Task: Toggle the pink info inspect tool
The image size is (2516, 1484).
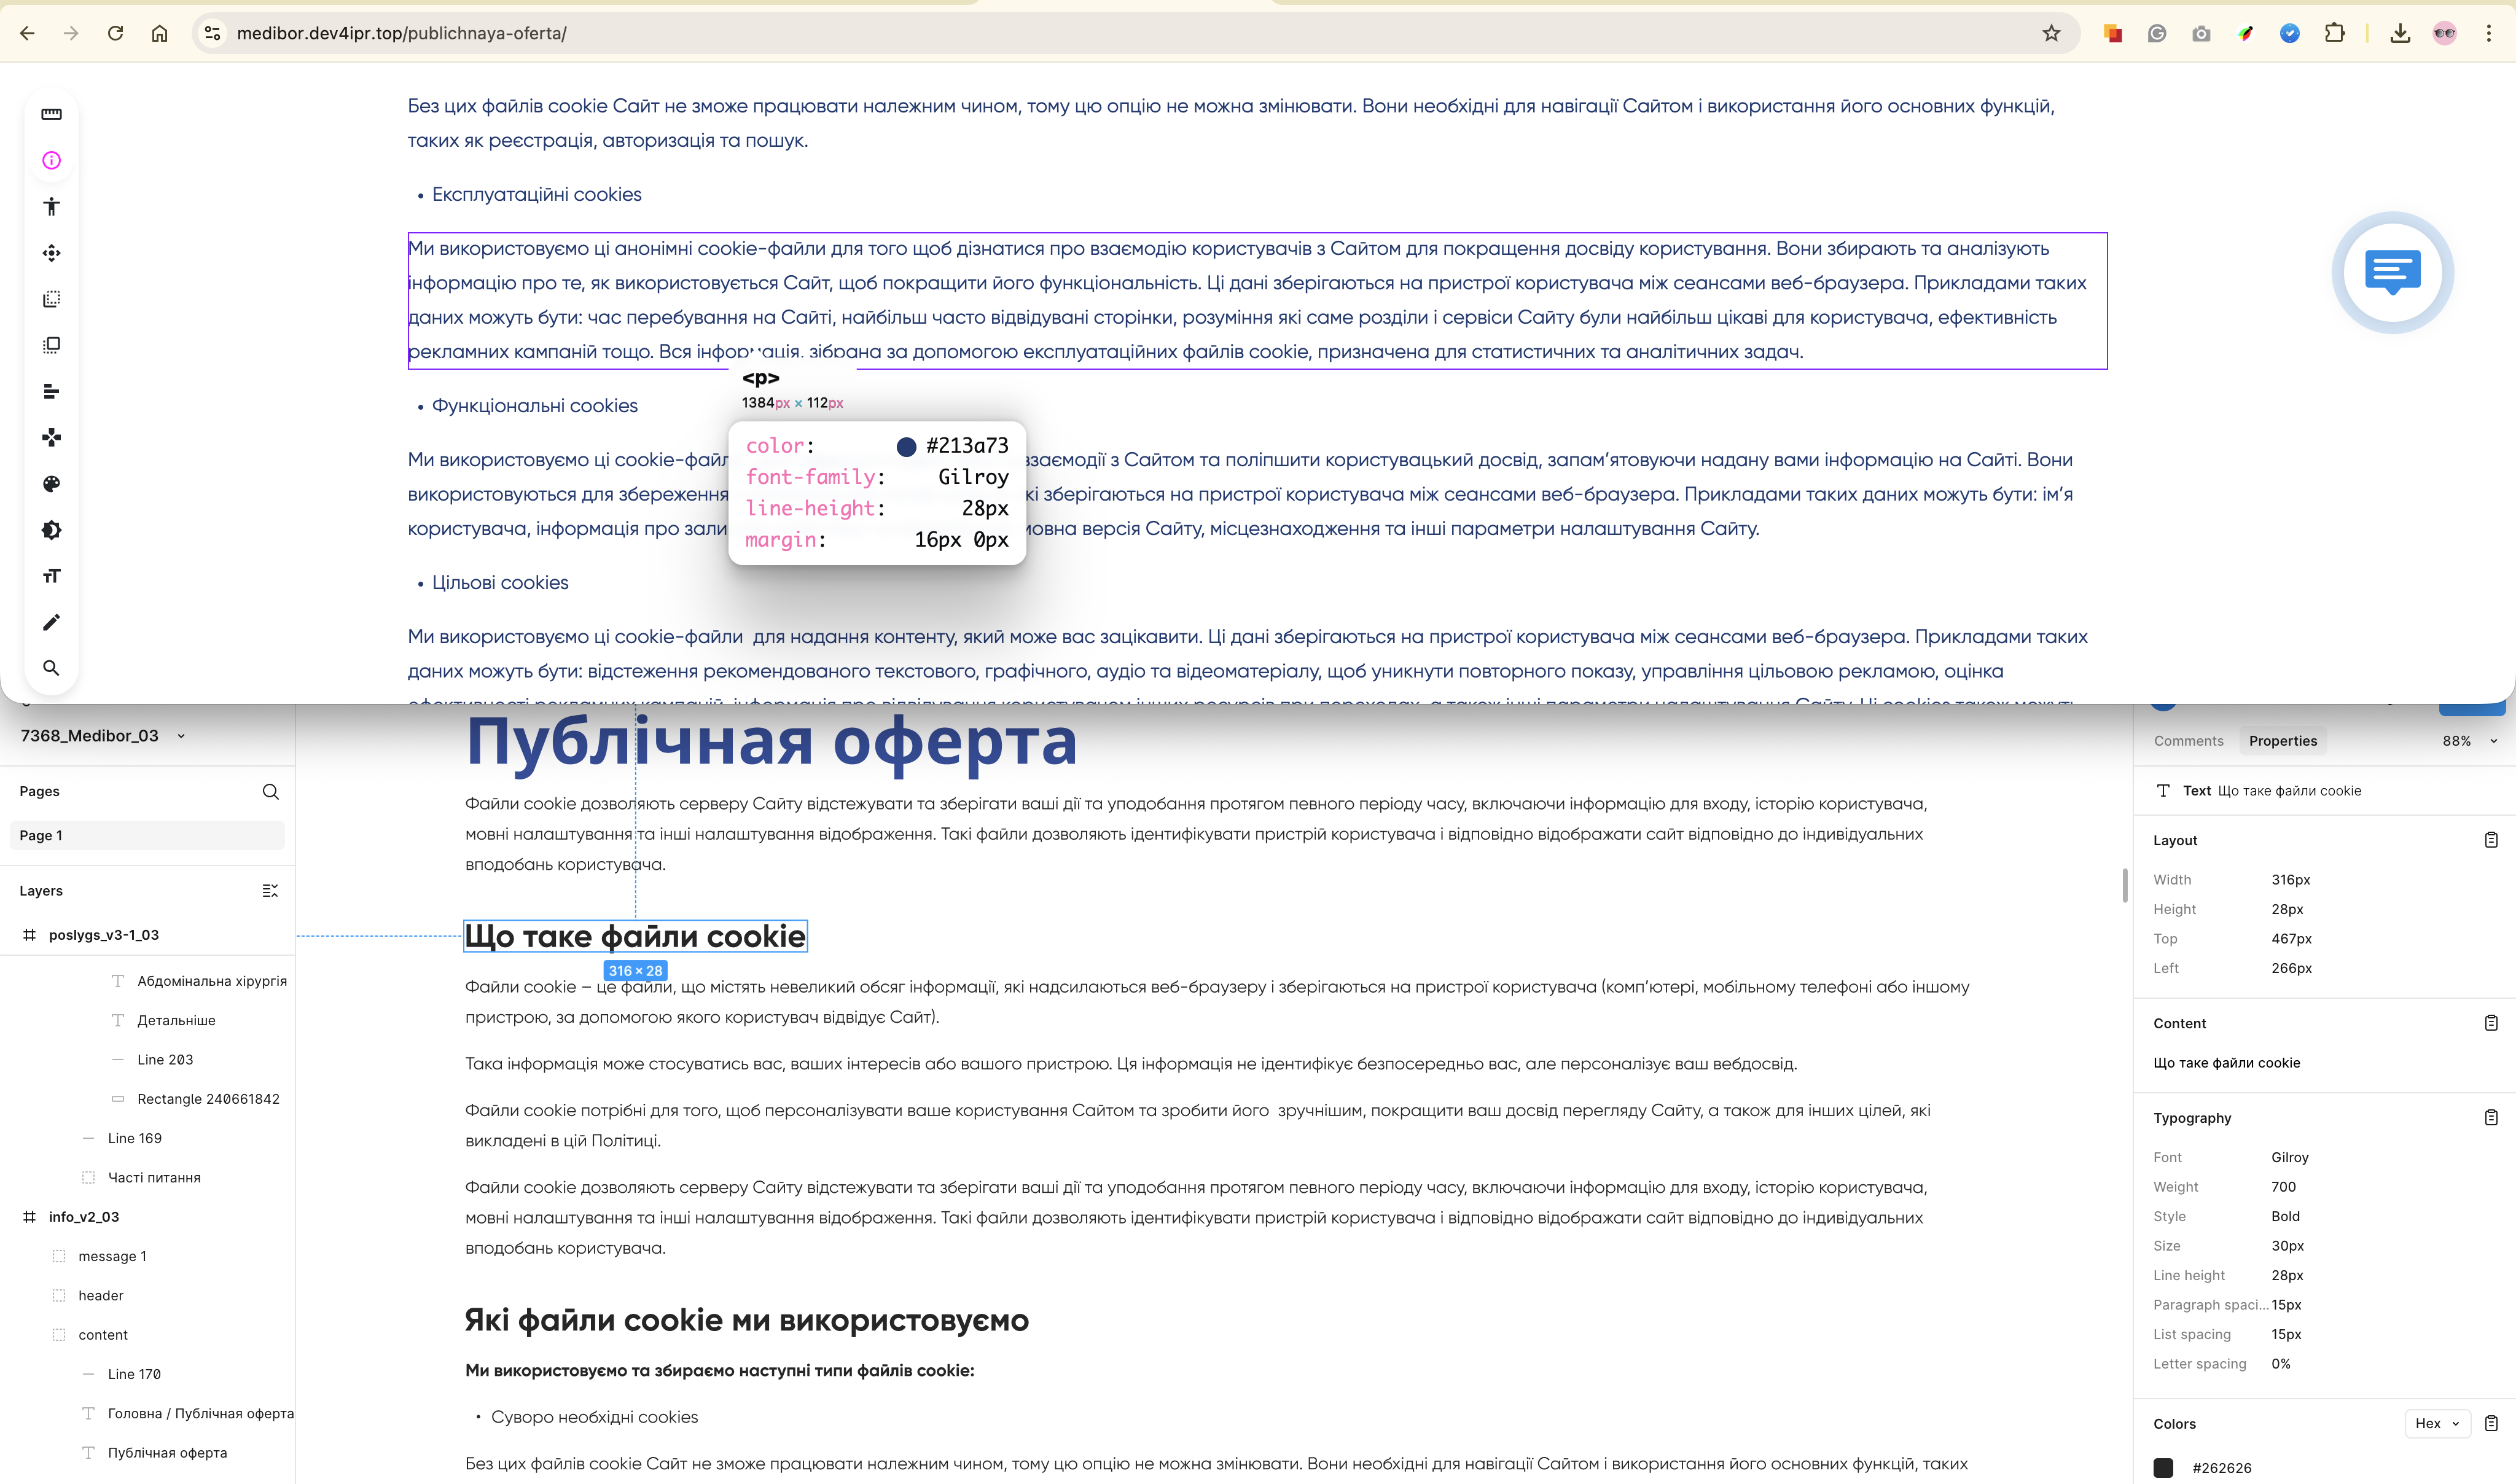Action: 51,160
